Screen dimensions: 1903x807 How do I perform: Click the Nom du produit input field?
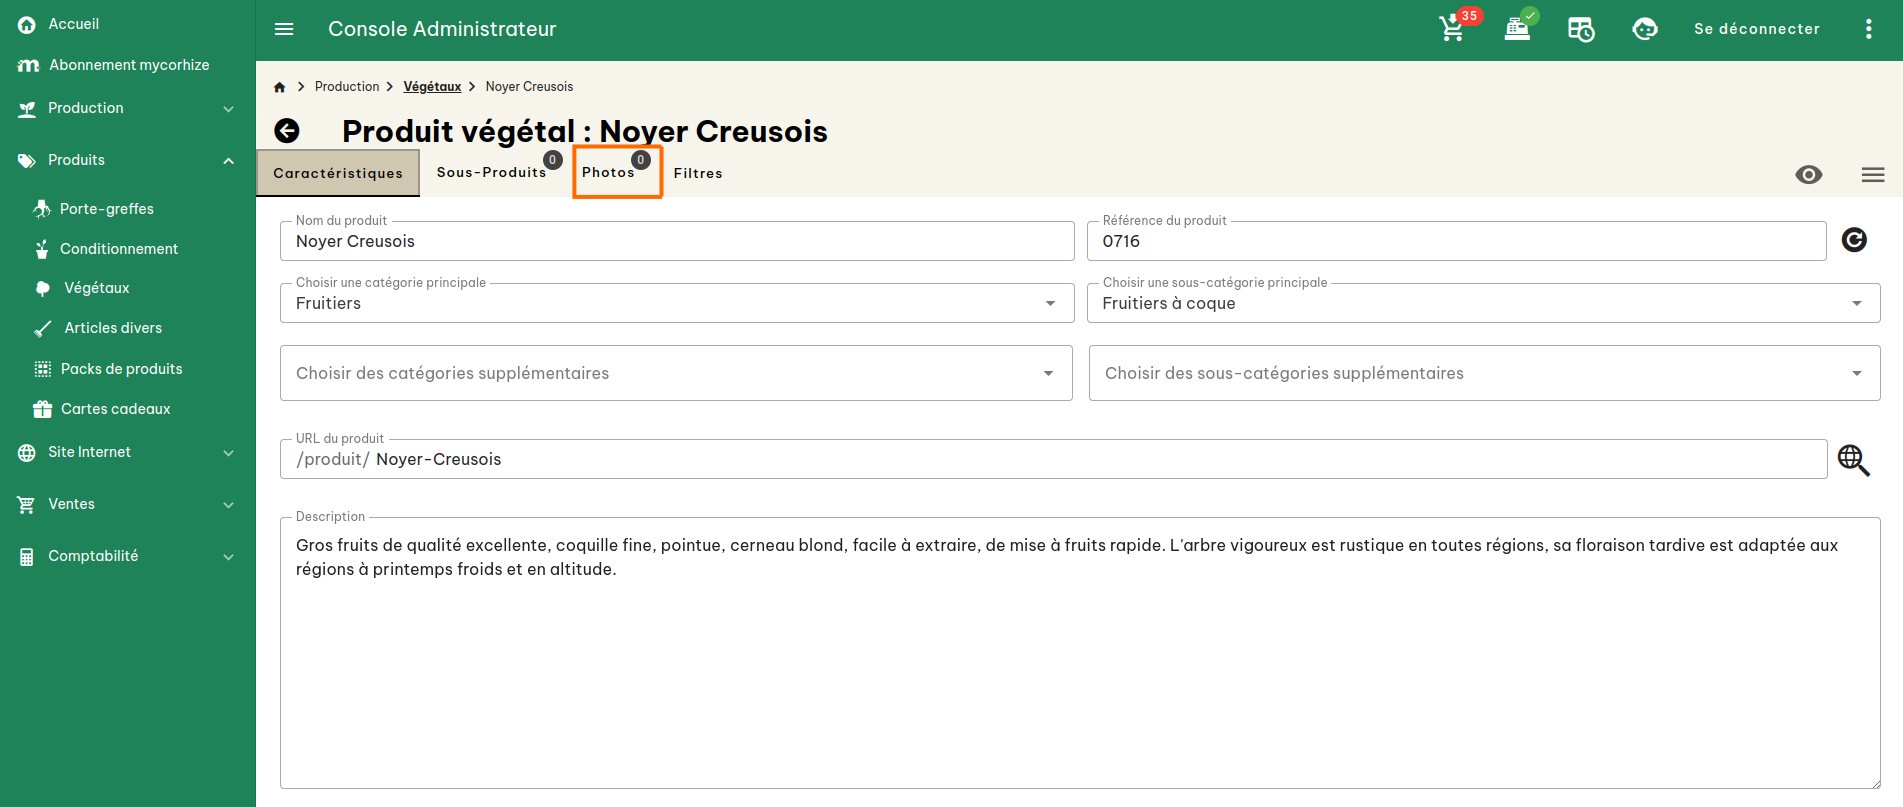tap(677, 241)
